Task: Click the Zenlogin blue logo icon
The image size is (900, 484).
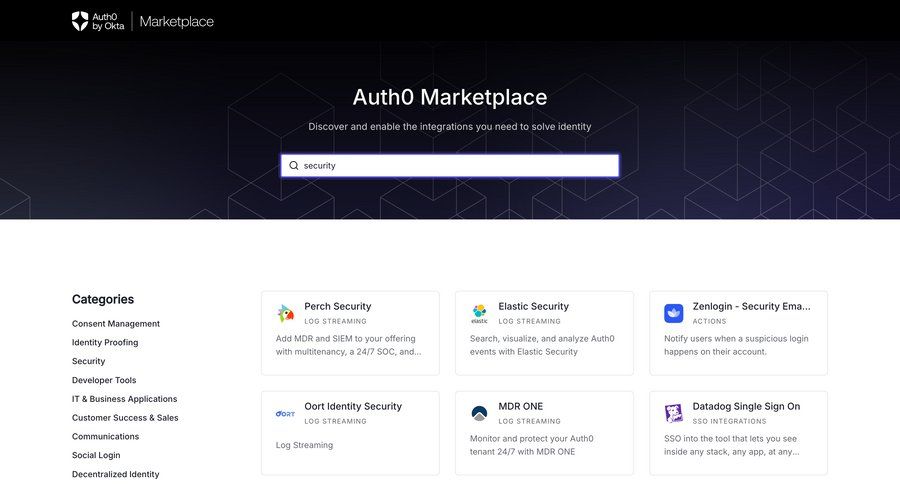Action: [673, 313]
